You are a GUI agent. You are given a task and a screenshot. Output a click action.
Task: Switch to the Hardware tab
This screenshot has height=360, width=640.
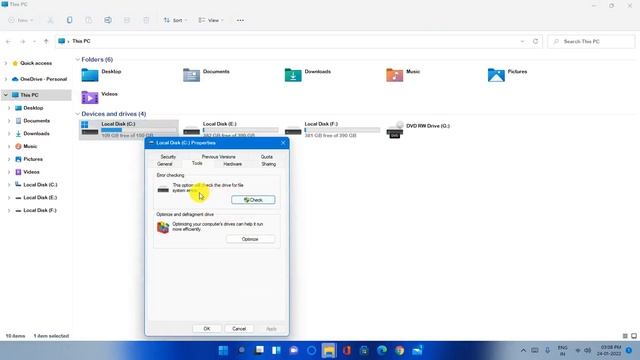[x=233, y=164]
